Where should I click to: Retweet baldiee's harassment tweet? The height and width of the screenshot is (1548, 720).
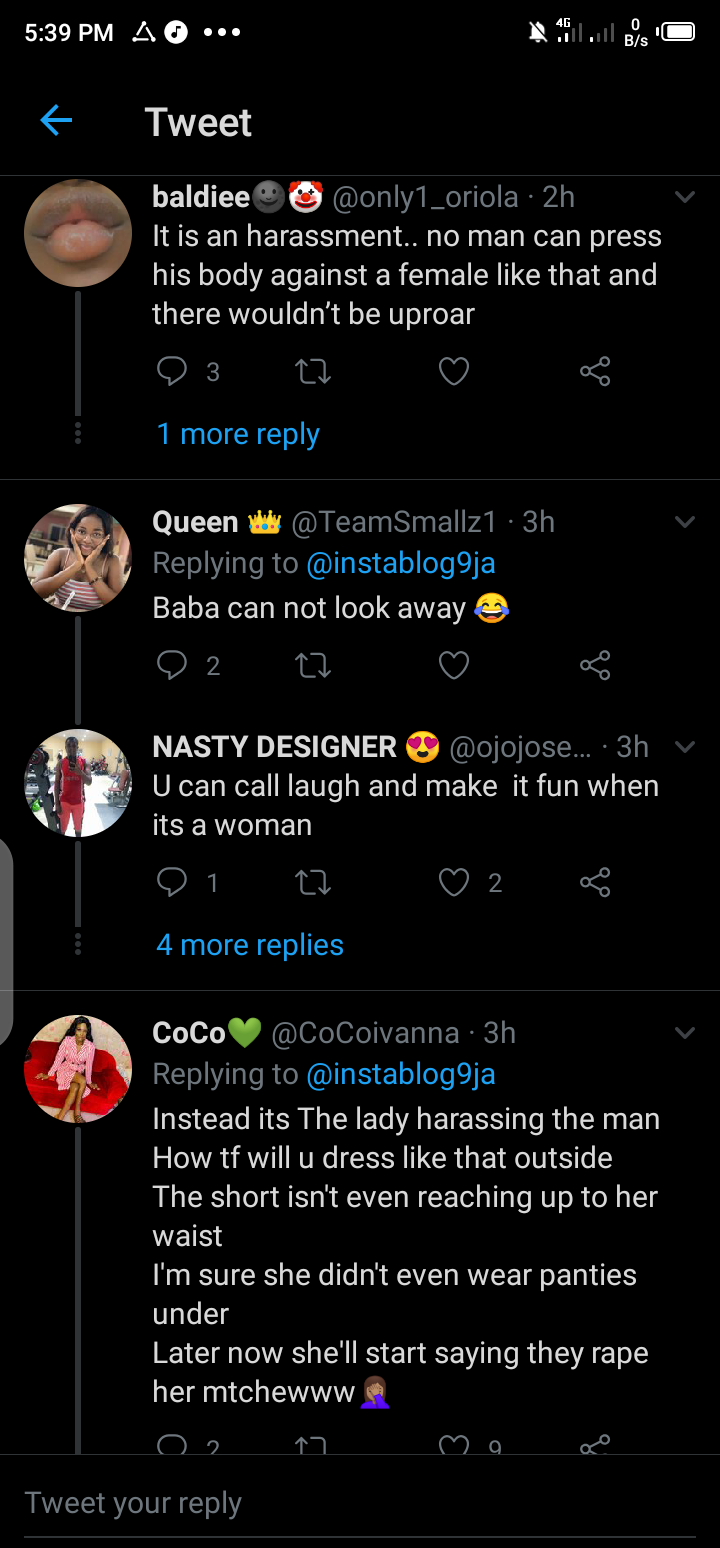coord(313,372)
